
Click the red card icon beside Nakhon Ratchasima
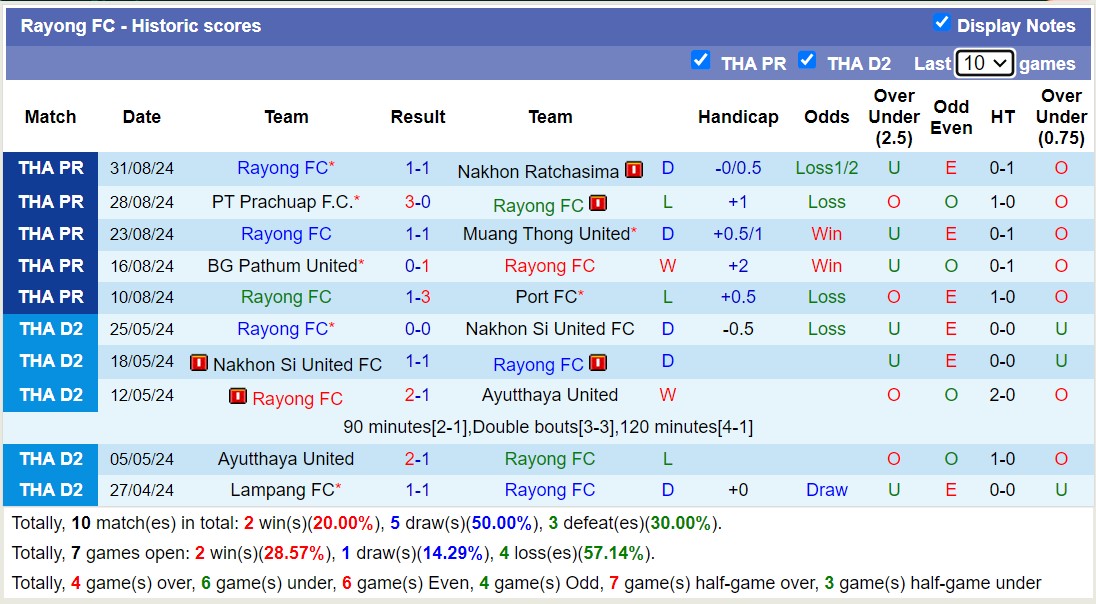click(634, 170)
